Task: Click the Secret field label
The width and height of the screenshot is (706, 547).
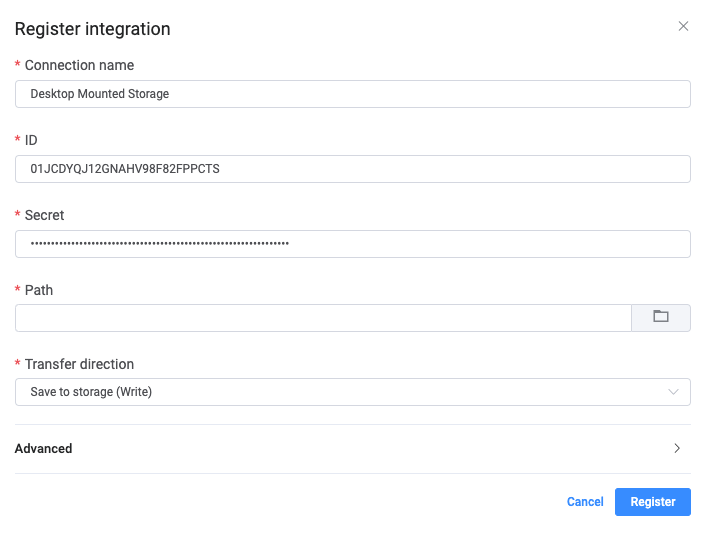Action: click(45, 215)
